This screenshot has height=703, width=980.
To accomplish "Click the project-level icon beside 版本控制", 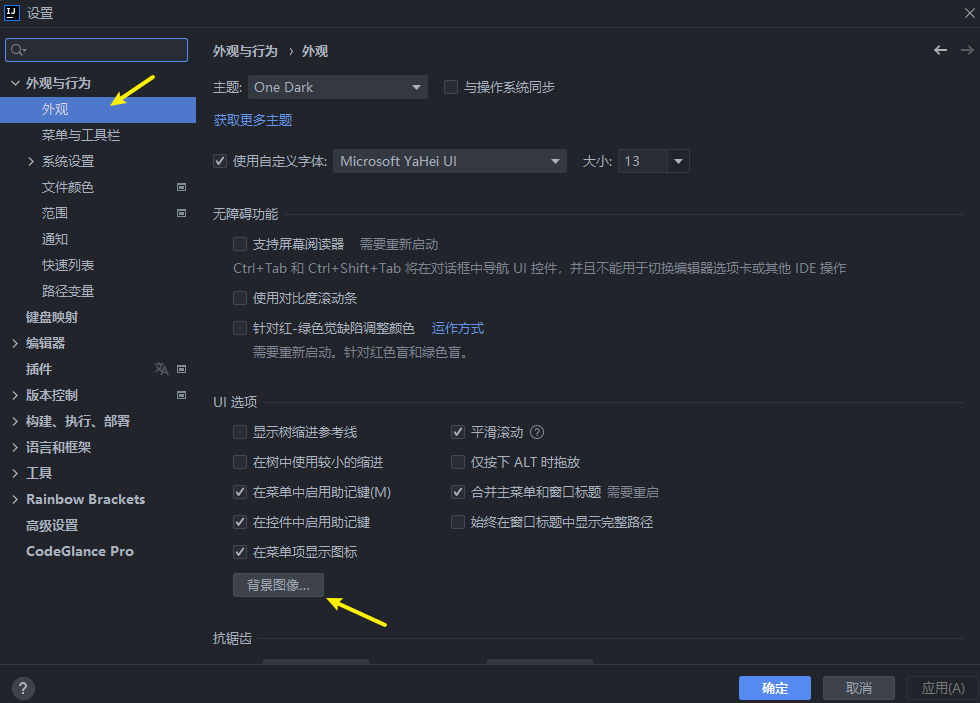I will [x=182, y=395].
